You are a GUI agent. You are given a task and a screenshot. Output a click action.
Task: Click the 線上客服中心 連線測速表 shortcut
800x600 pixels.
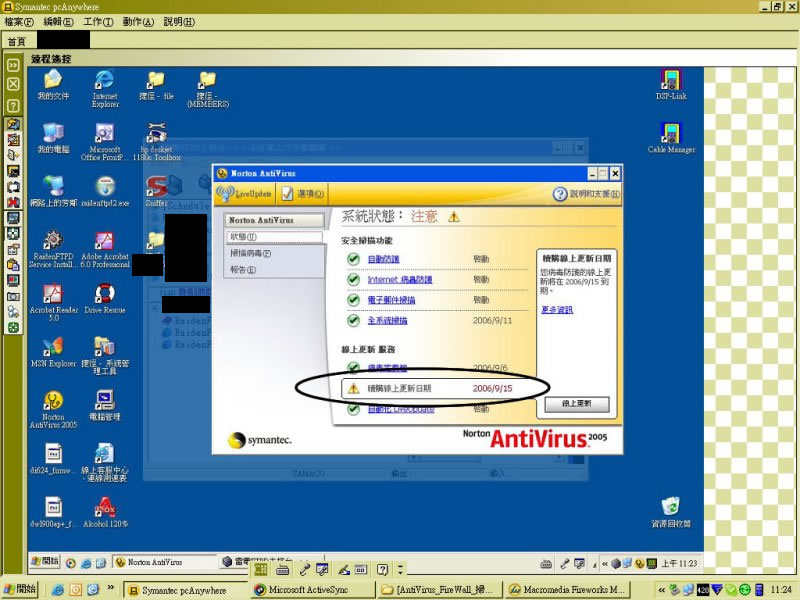(105, 463)
